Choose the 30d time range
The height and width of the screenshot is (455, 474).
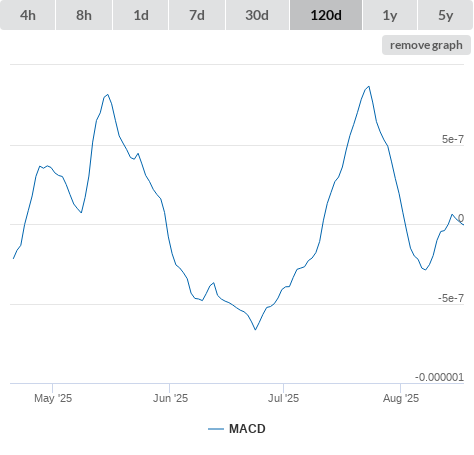(257, 15)
